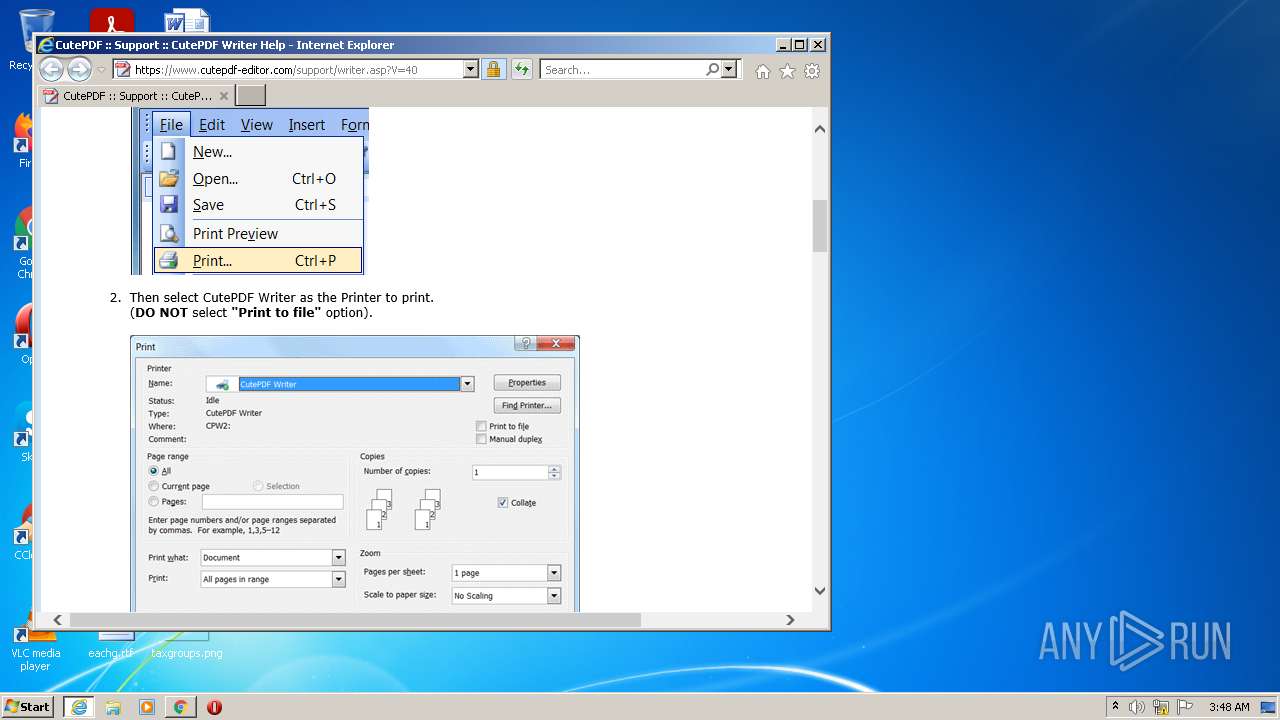The width and height of the screenshot is (1280, 720).
Task: Refresh the page with the green arrows icon
Action: (521, 70)
